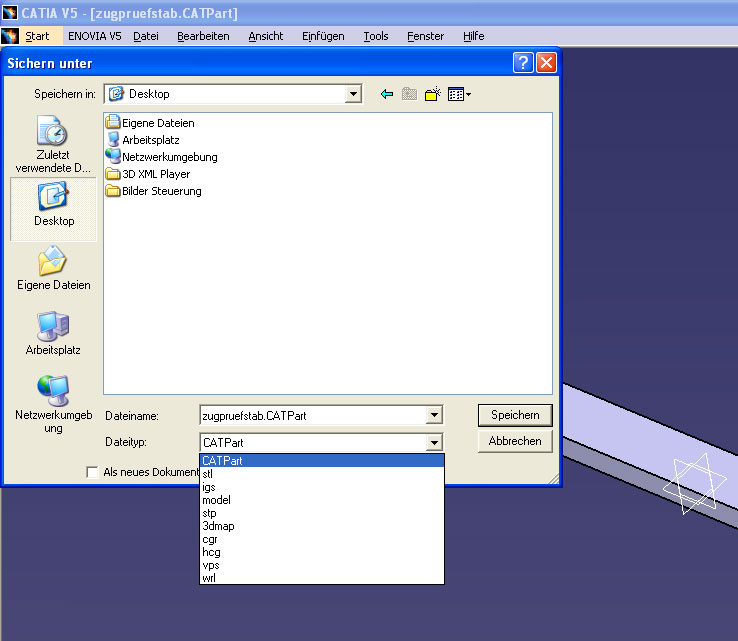Open the ENOVIA V5 menu

point(95,36)
